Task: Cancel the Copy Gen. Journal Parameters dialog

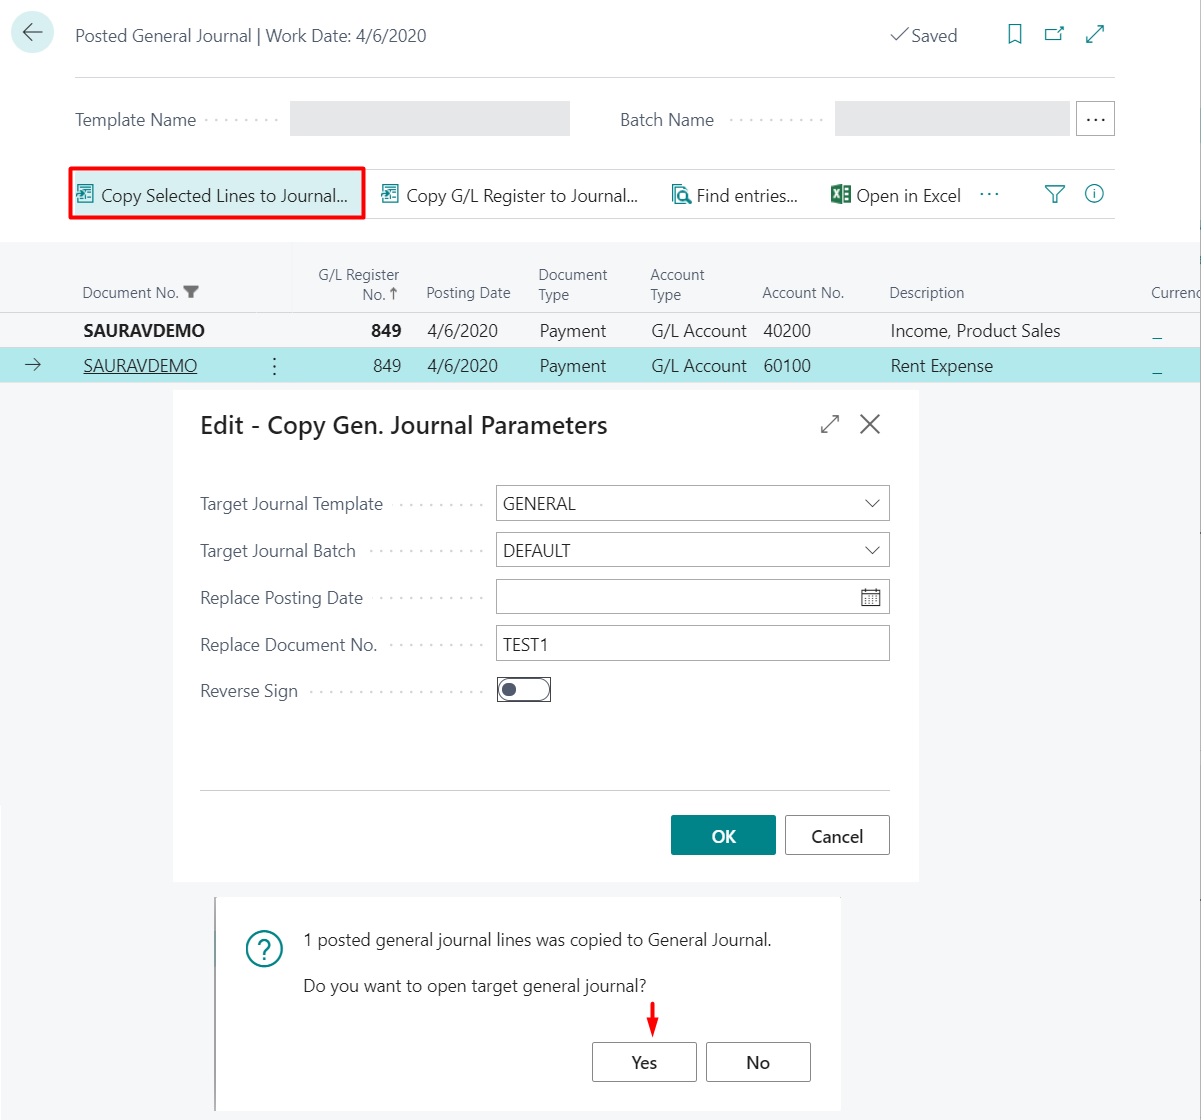Action: 836,835
